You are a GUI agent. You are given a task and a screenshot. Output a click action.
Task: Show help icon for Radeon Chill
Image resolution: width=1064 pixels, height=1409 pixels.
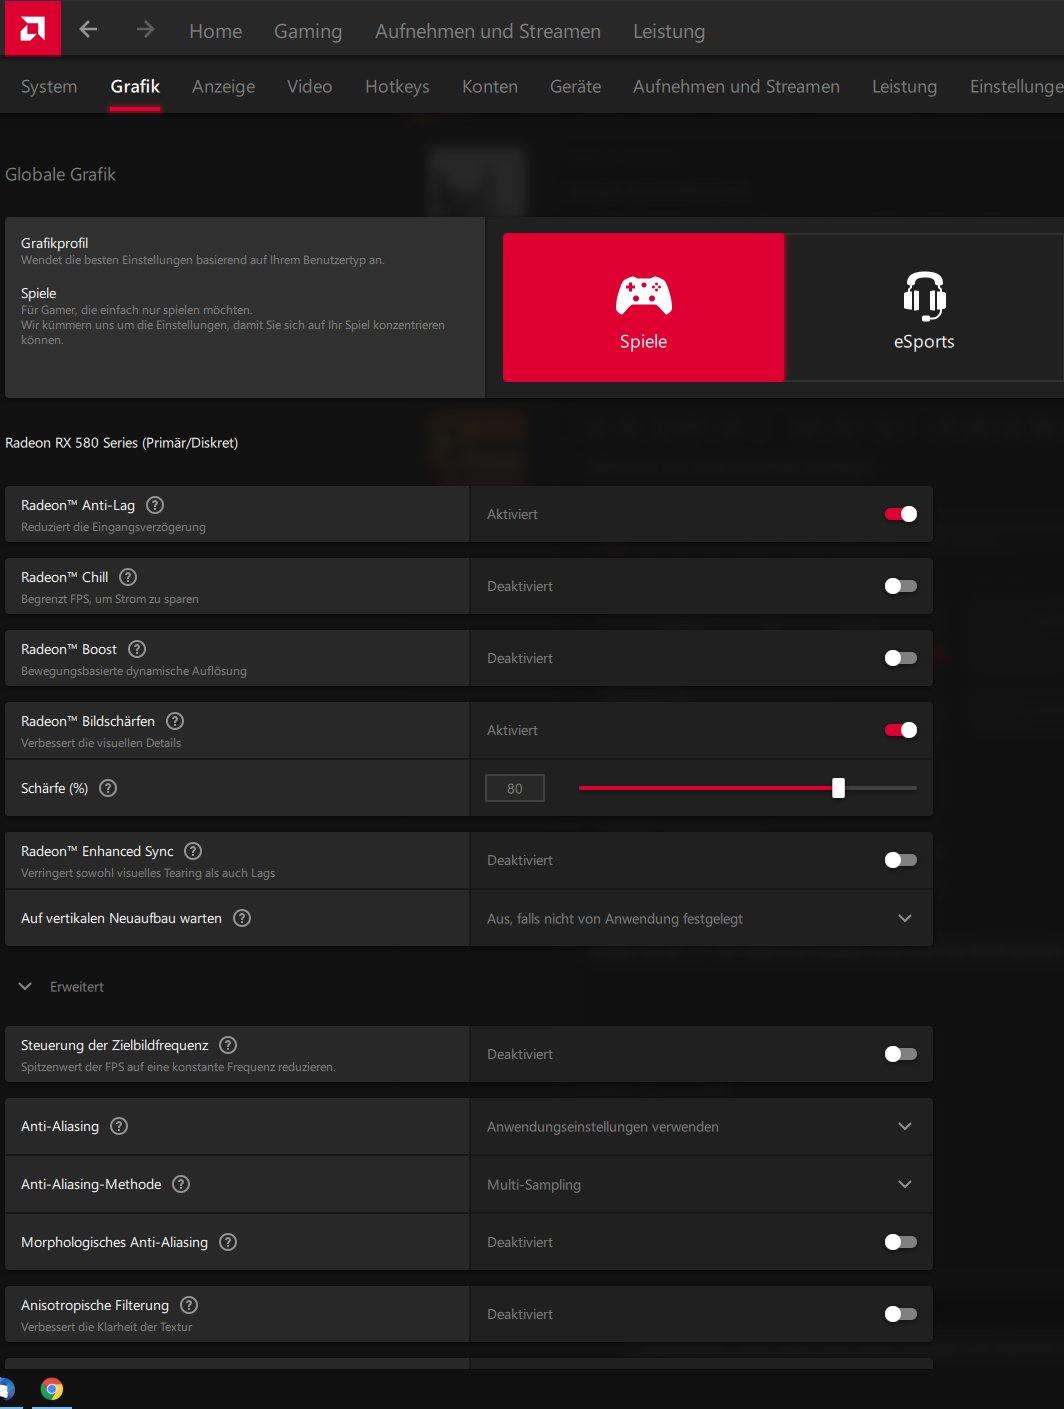pyautogui.click(x=128, y=577)
